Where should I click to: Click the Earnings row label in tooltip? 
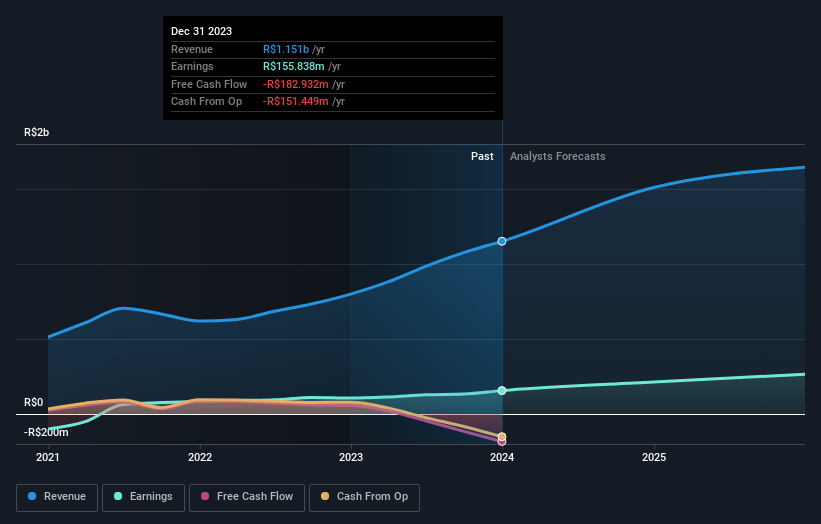click(x=192, y=66)
